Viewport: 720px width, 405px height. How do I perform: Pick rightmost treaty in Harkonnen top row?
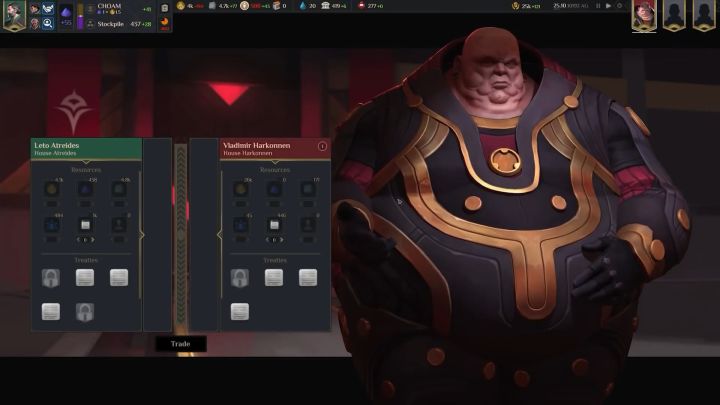308,278
